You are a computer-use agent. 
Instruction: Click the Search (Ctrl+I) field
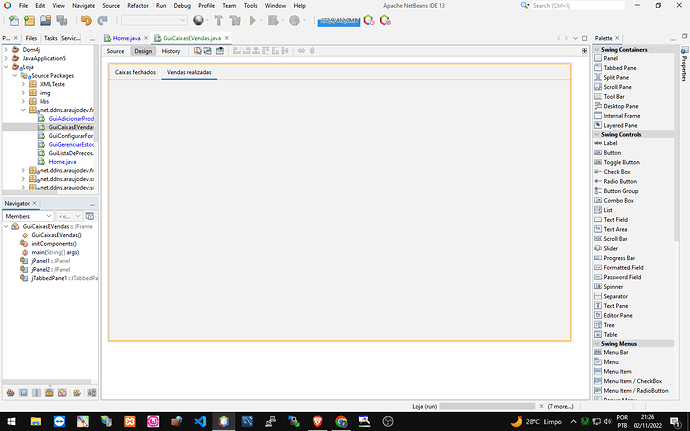pyautogui.click(x=578, y=6)
